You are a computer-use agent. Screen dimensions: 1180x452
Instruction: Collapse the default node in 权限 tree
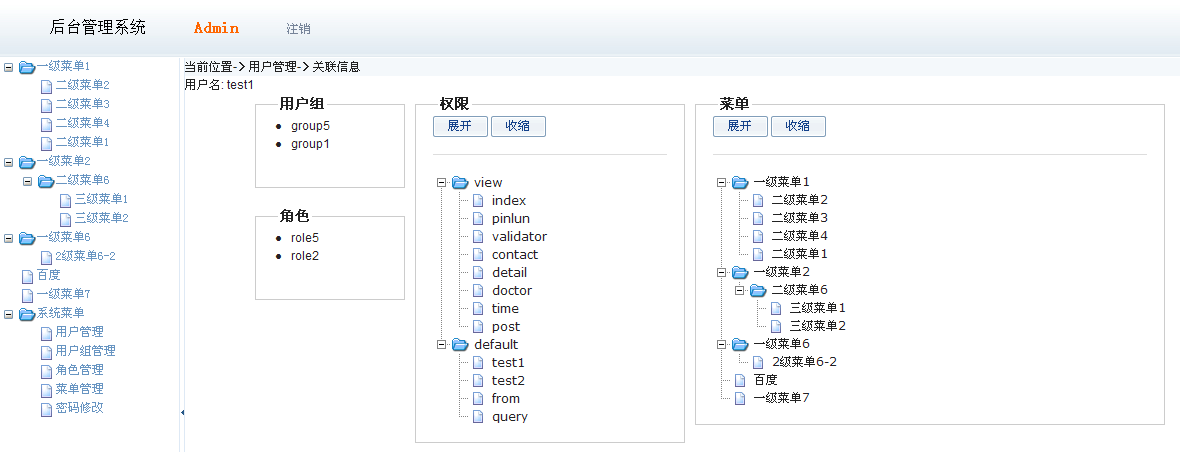tap(441, 345)
